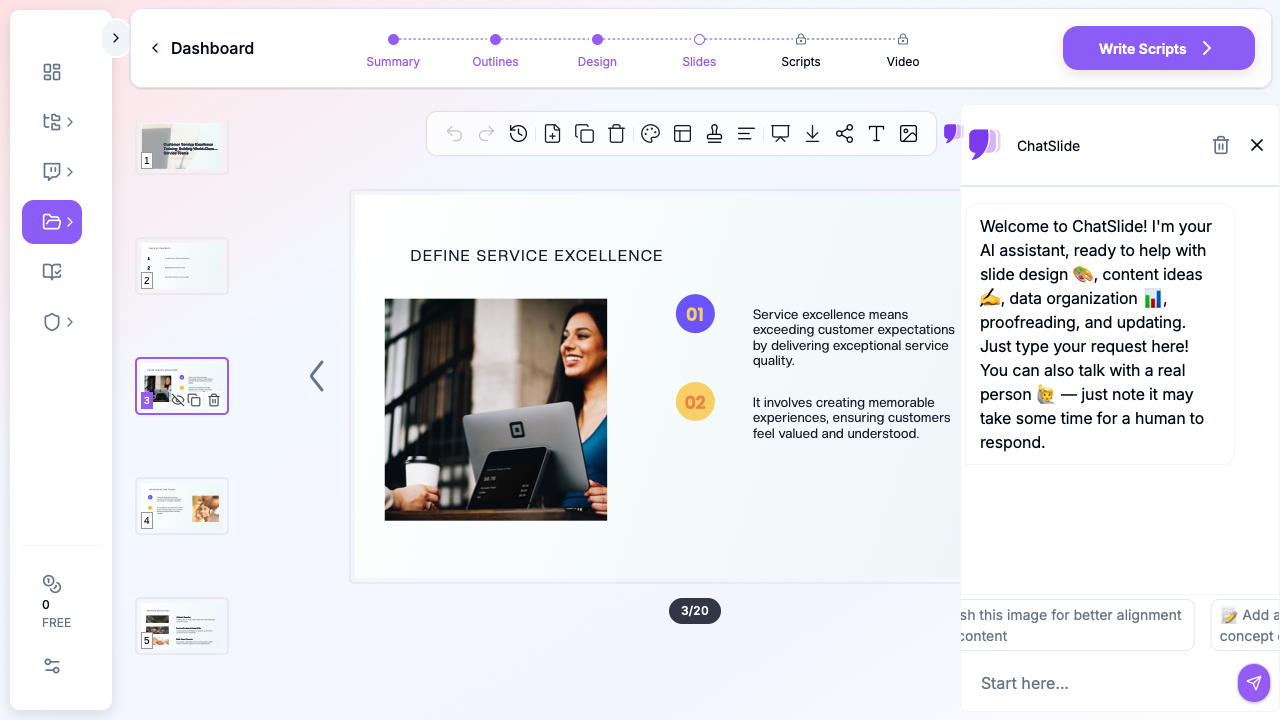
Task: Go to the Outlines step
Action: click(495, 49)
